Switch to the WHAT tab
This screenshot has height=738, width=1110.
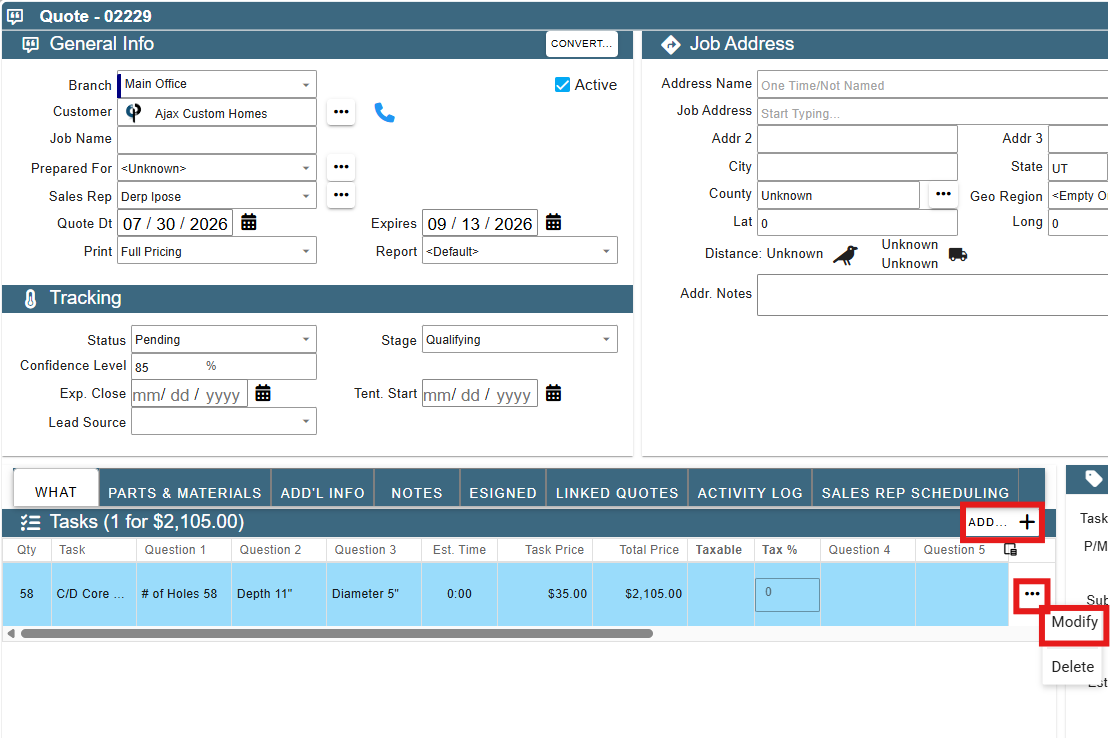56,489
